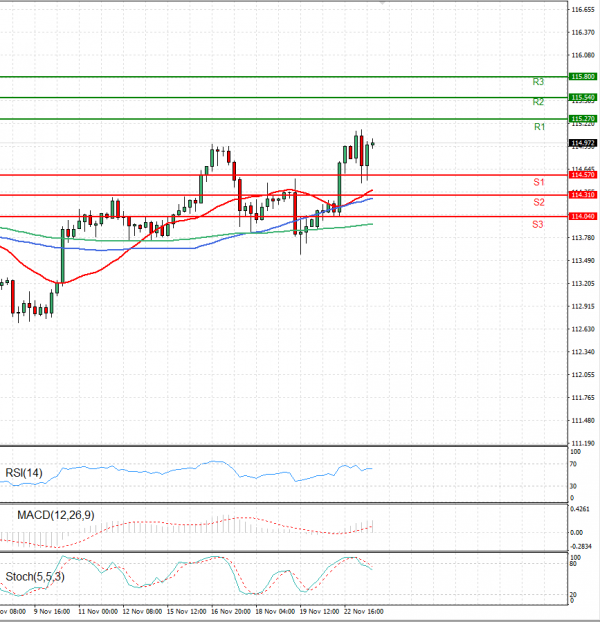Click the 116.655 price axis value
The height and width of the screenshot is (622, 600).
[x=583, y=10]
